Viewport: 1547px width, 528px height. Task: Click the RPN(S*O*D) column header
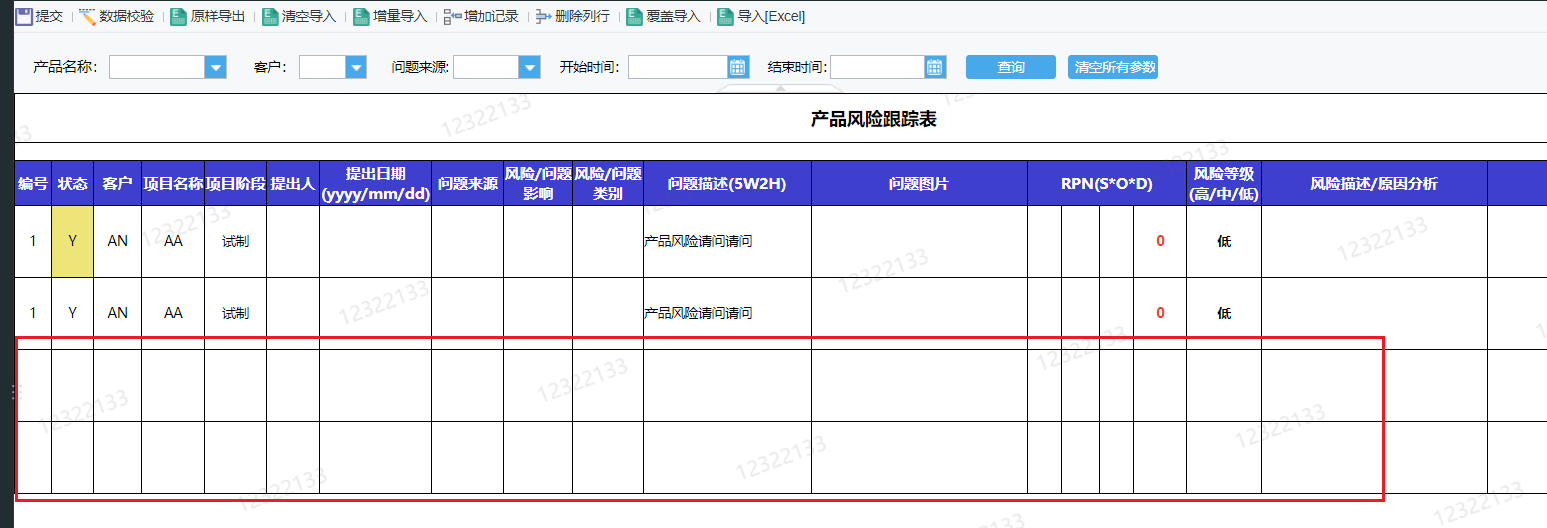(1107, 184)
